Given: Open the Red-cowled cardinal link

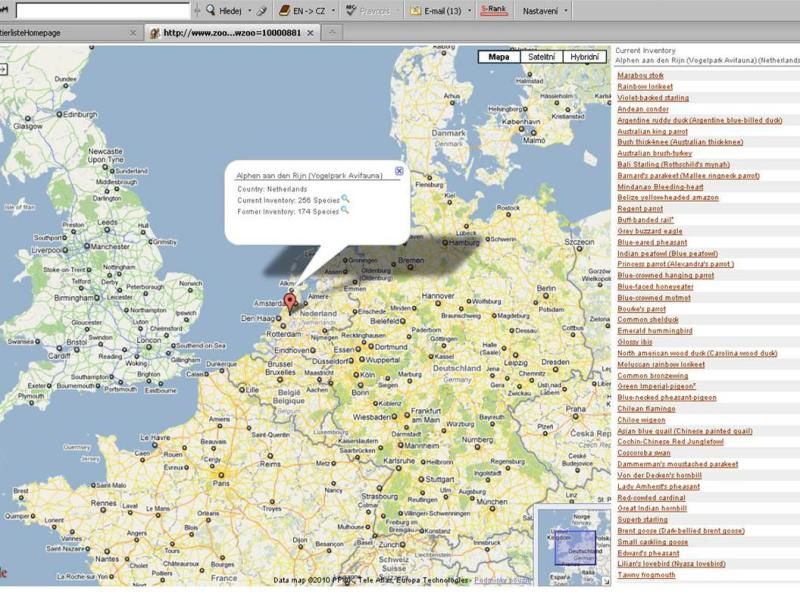Looking at the screenshot, I should pyautogui.click(x=651, y=498).
